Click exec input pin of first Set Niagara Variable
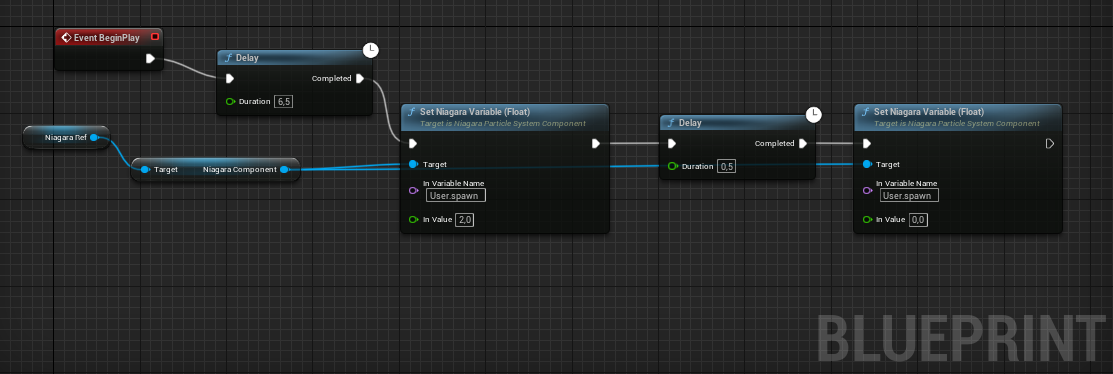 [413, 143]
